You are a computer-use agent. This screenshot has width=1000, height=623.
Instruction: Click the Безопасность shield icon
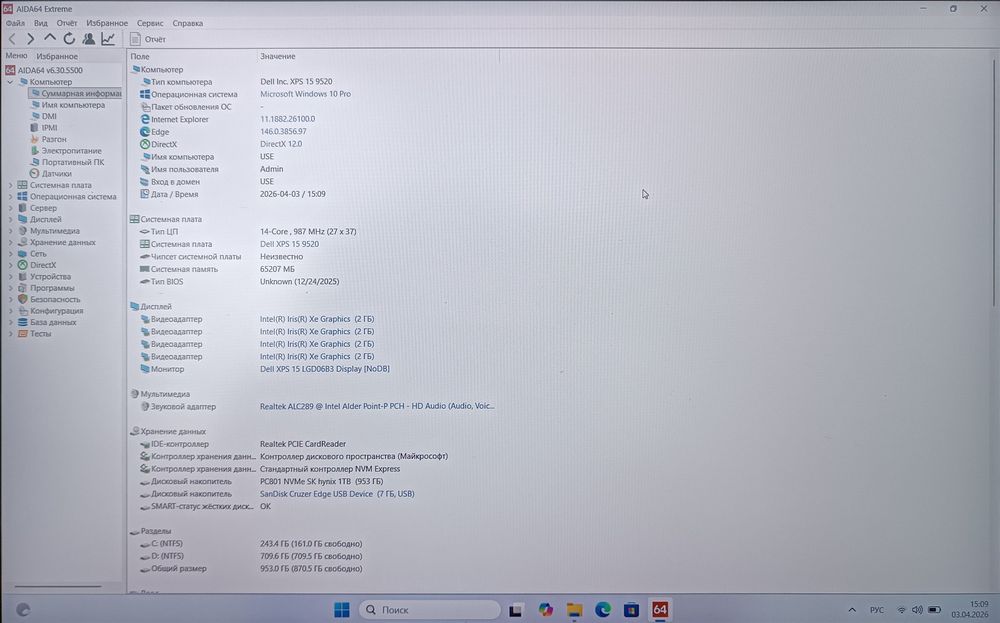pos(23,299)
